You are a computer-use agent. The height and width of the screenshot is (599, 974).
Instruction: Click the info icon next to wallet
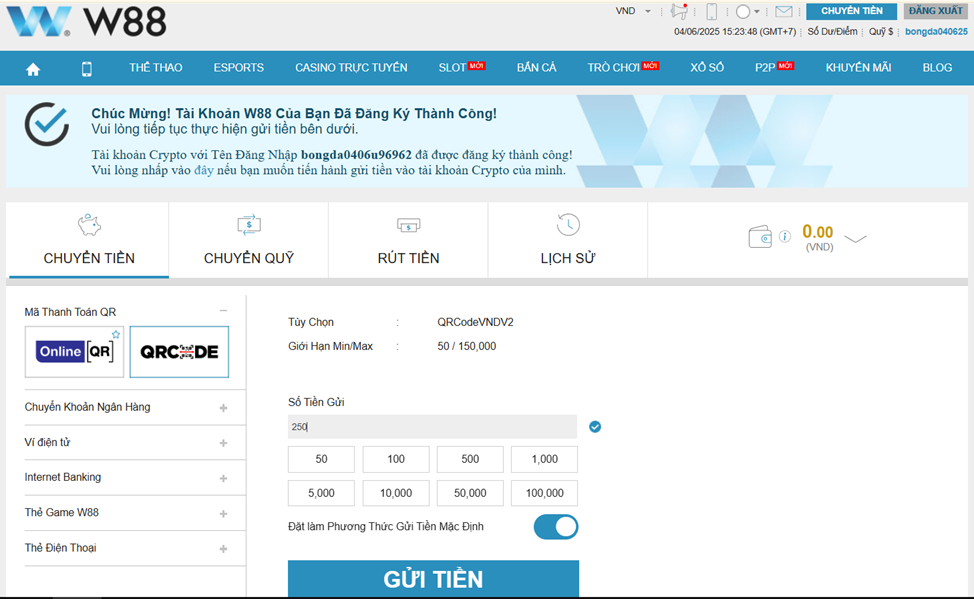pos(785,237)
